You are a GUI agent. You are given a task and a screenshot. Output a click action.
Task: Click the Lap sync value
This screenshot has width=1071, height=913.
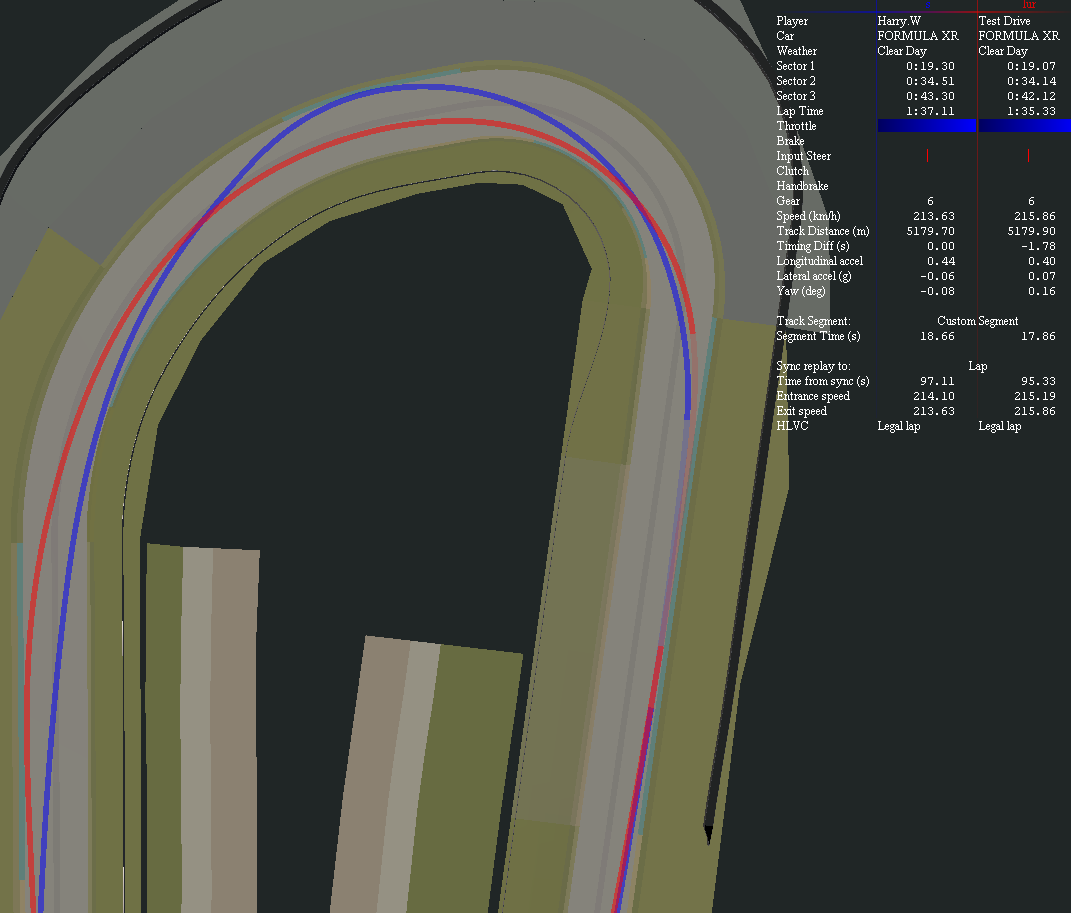tap(977, 367)
